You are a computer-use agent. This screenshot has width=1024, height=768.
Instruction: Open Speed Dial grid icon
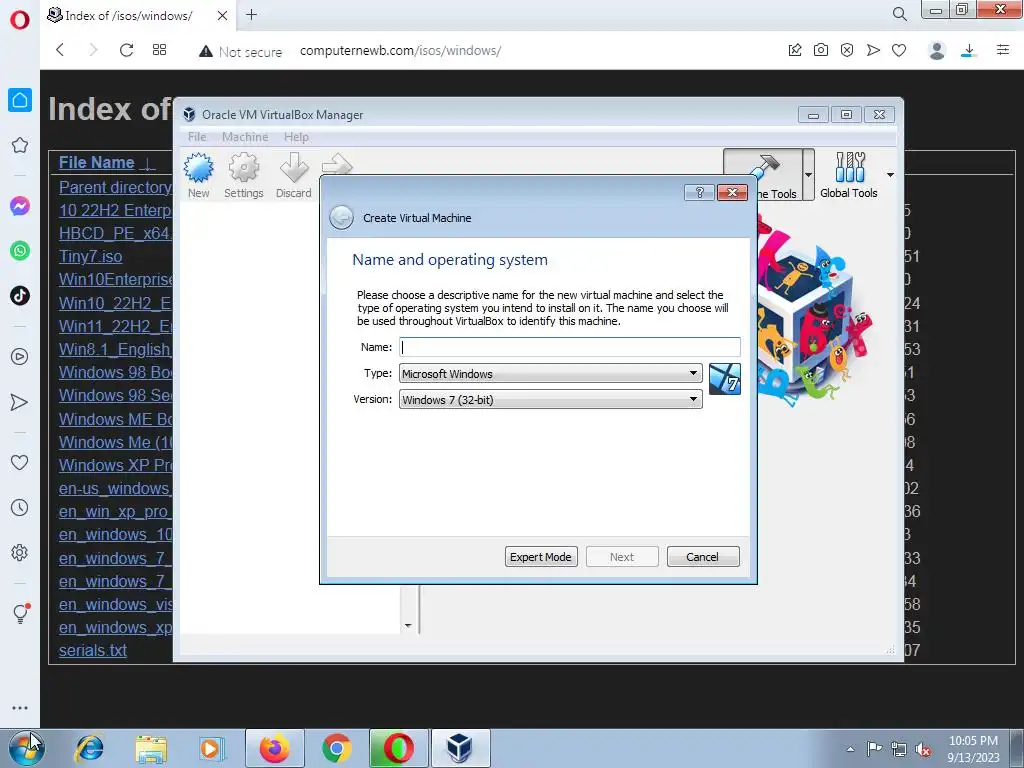(159, 50)
